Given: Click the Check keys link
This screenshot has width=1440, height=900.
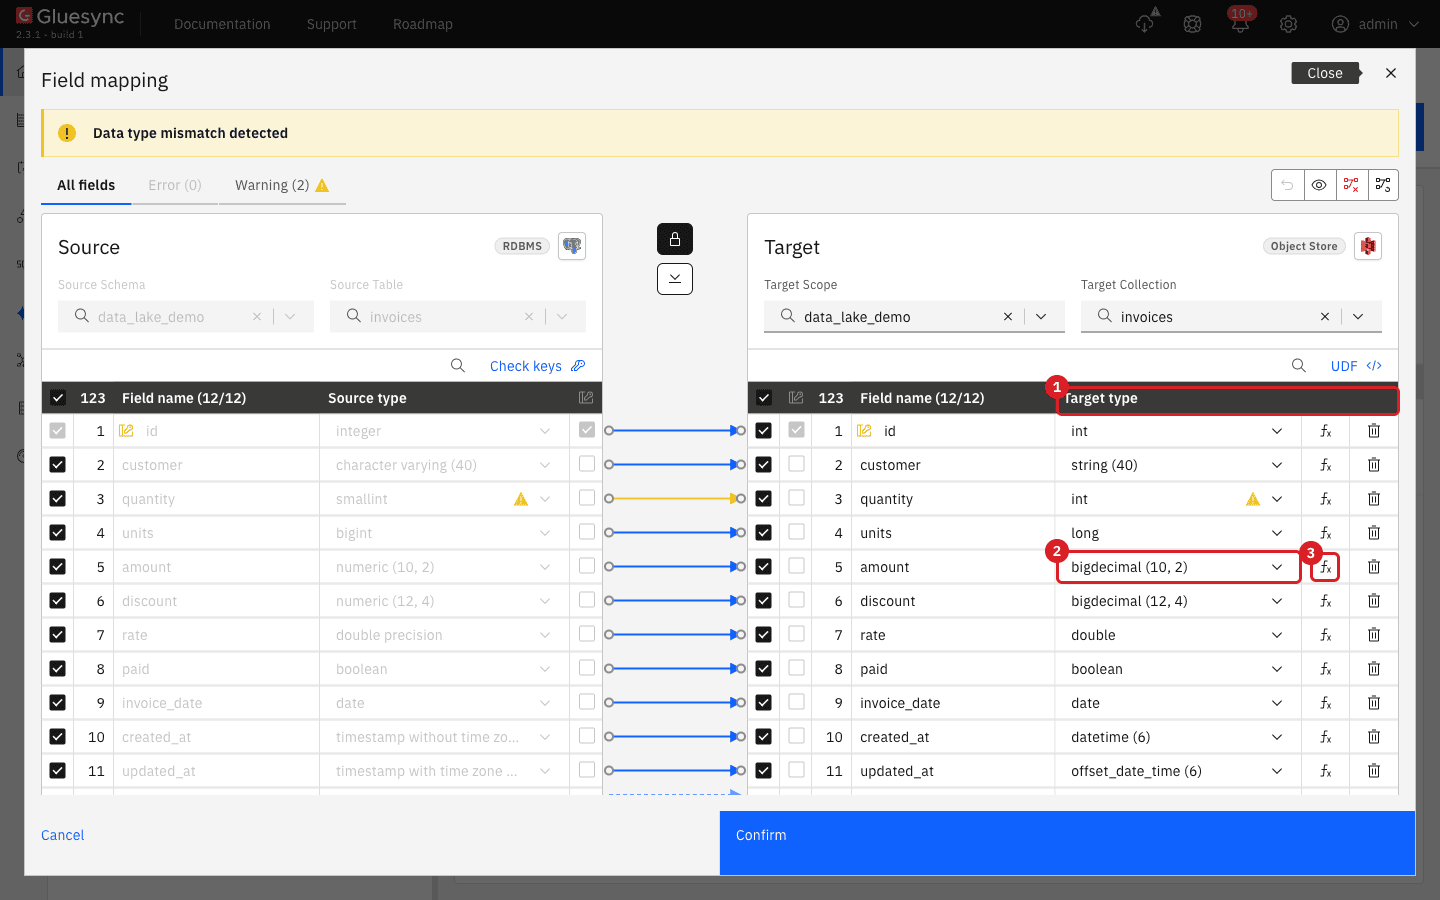Looking at the screenshot, I should click(537, 366).
